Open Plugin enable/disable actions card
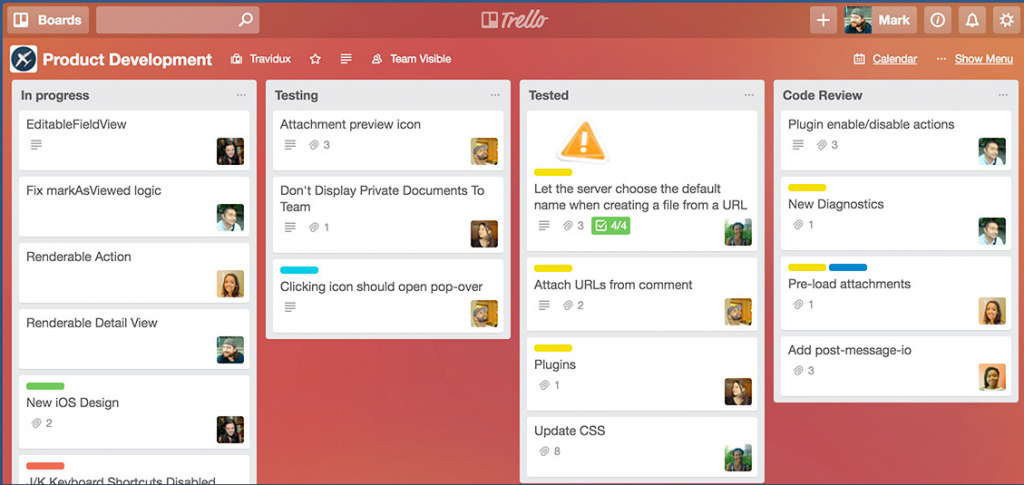 click(x=896, y=140)
